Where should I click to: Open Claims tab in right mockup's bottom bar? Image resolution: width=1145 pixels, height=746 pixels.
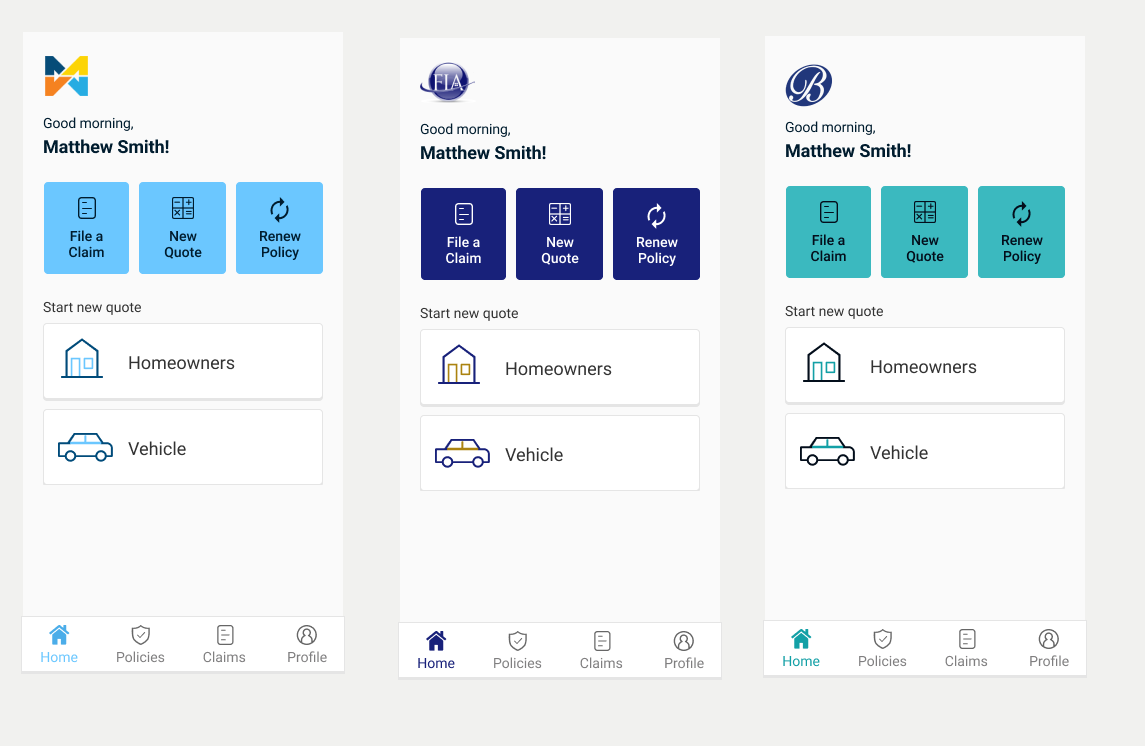coord(966,648)
